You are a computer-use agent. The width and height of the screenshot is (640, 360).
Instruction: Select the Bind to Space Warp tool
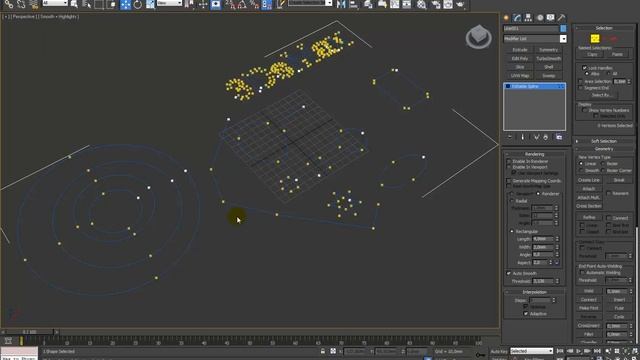point(33,4)
